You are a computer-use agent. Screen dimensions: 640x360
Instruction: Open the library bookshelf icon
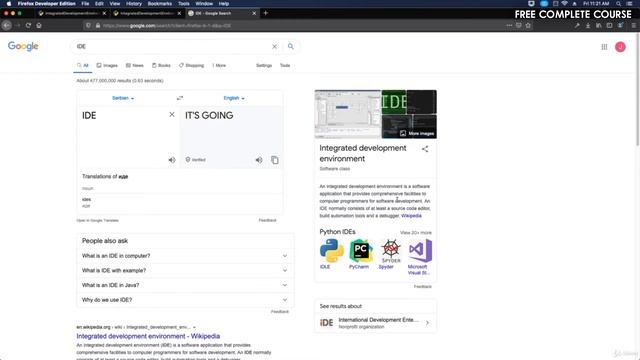pos(598,25)
